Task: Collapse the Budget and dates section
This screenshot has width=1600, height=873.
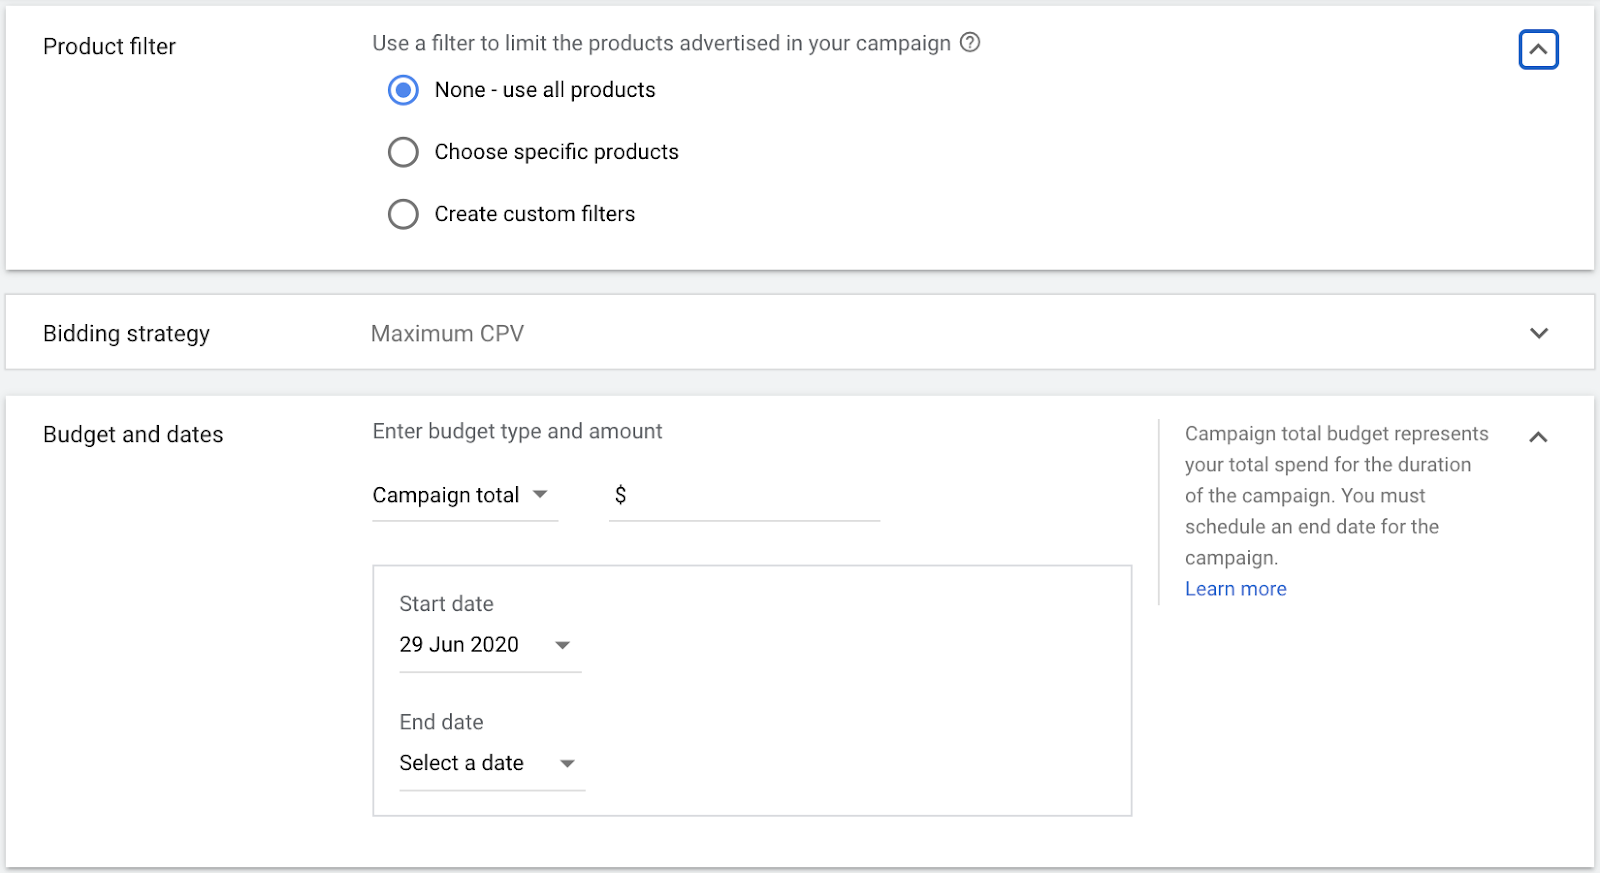Action: pyautogui.click(x=1538, y=437)
